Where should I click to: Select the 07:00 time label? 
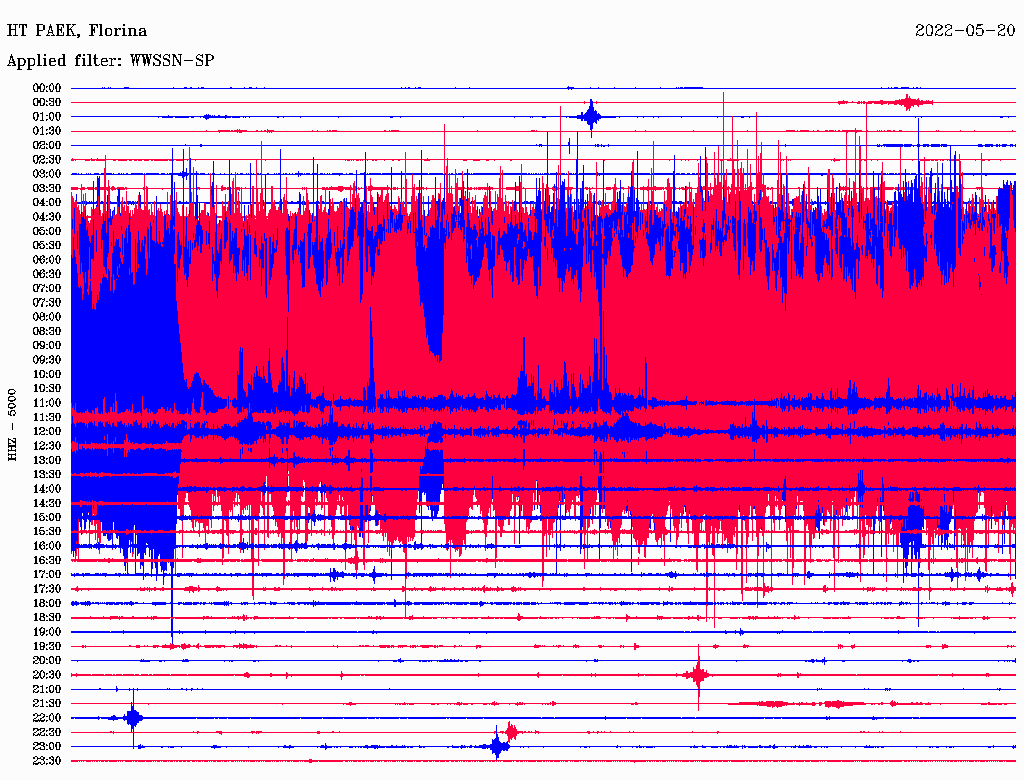[x=47, y=289]
